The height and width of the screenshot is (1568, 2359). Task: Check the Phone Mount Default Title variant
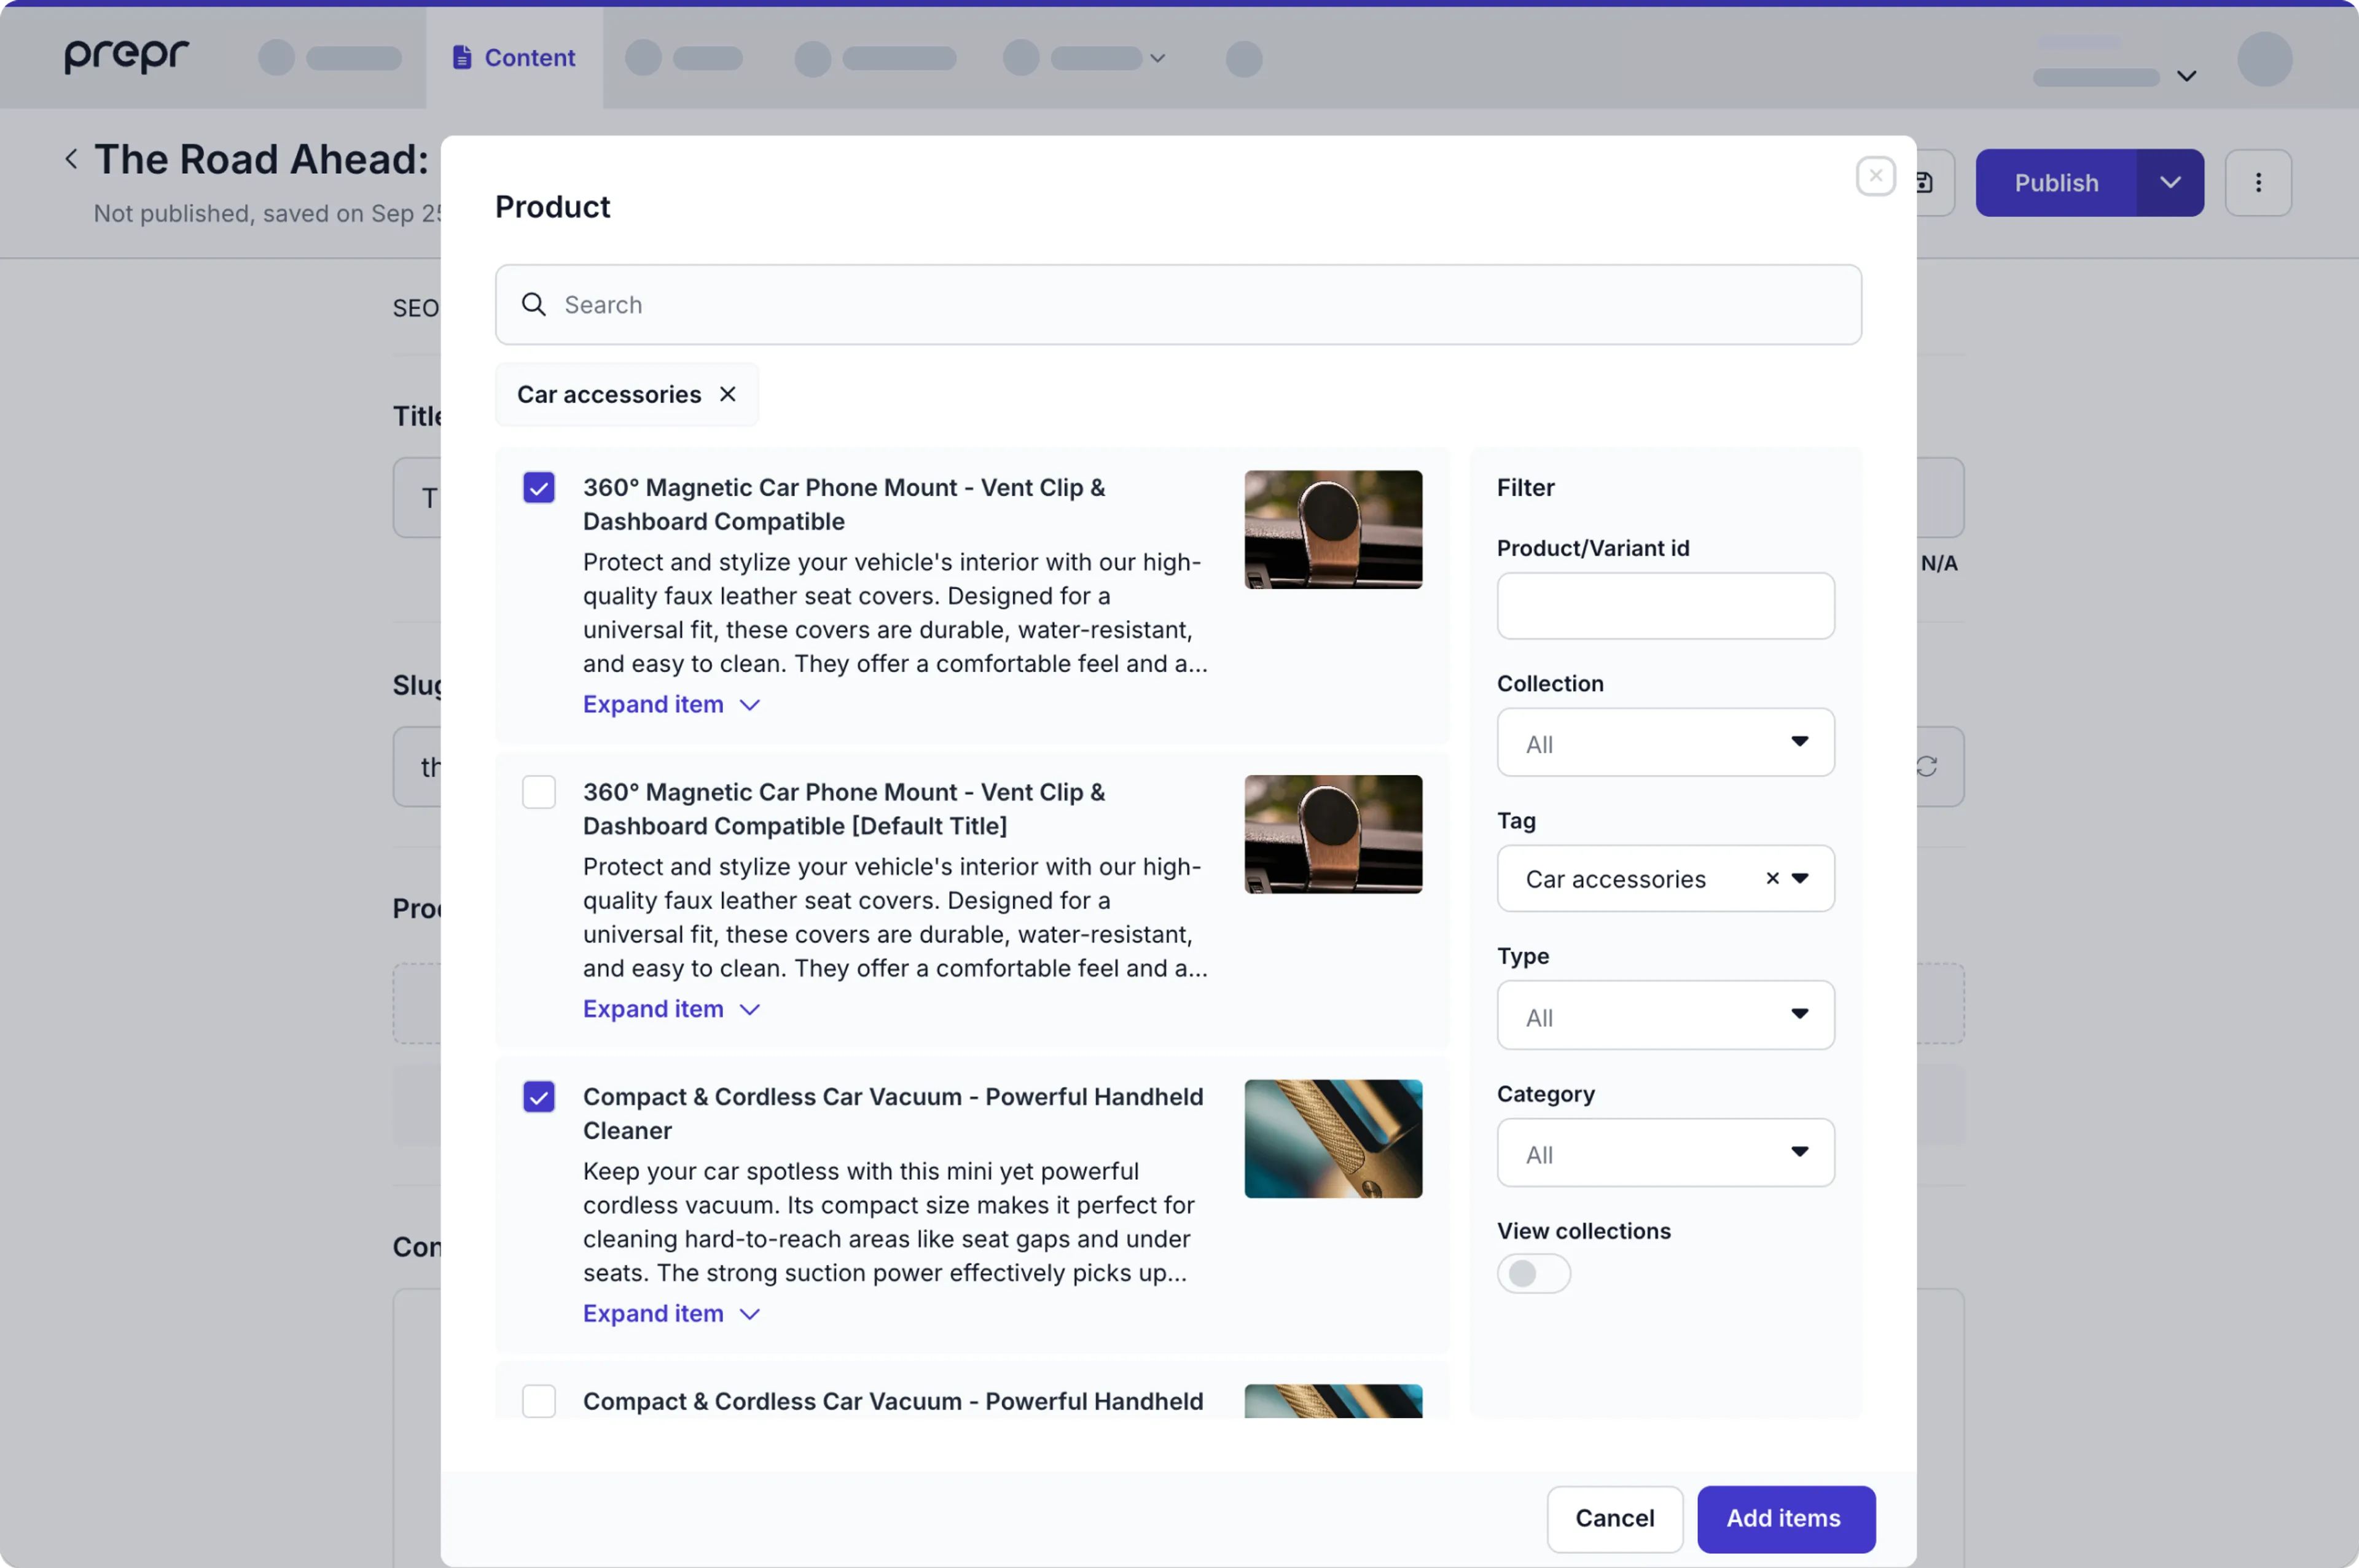tap(539, 792)
